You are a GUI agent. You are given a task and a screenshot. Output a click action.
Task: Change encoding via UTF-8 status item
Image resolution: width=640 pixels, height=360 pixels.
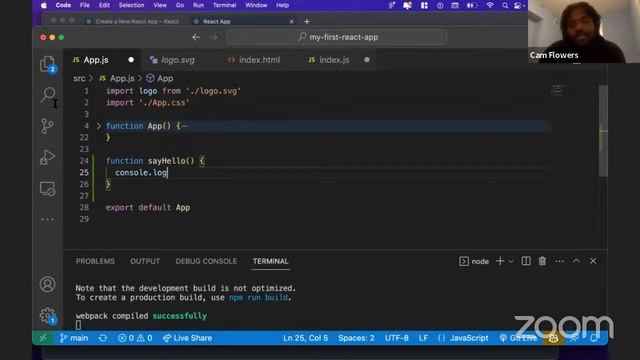coord(396,338)
